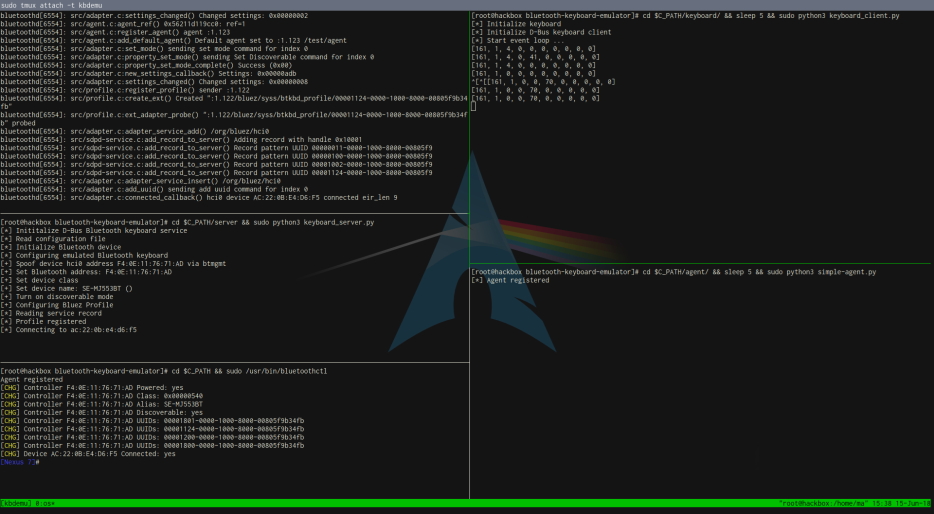Click the 'Turn on discoverable mode' line
Viewport: 934px width, 514px height.
(x=57, y=297)
